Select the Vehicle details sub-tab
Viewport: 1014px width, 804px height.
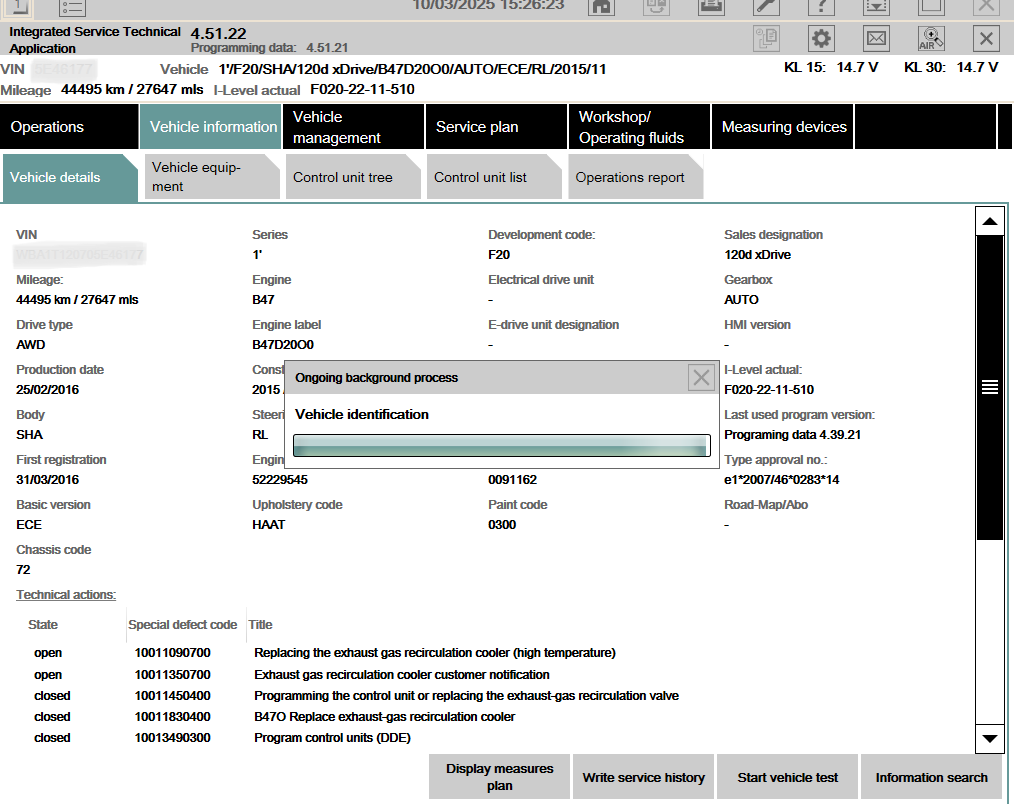69,177
